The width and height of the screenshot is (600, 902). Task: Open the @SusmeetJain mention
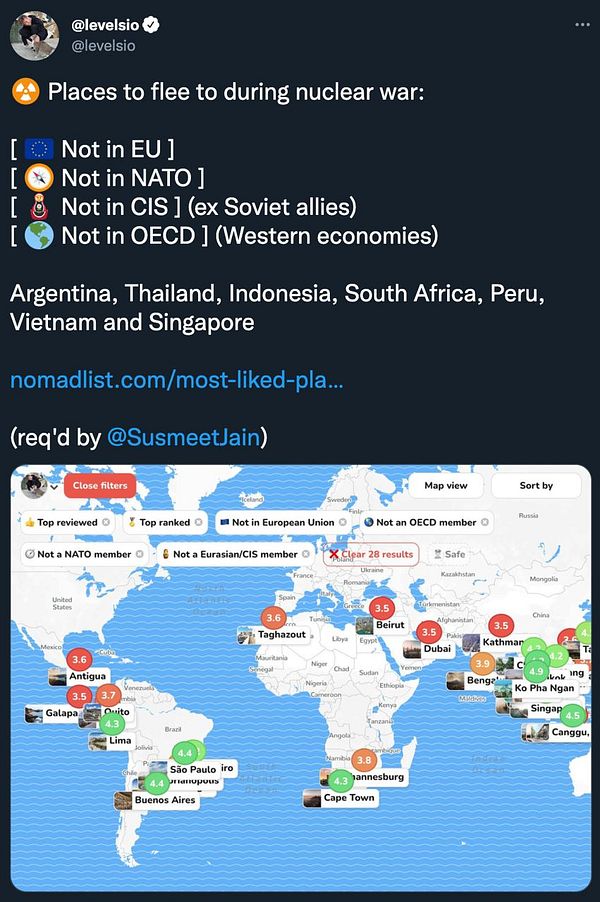point(184,437)
